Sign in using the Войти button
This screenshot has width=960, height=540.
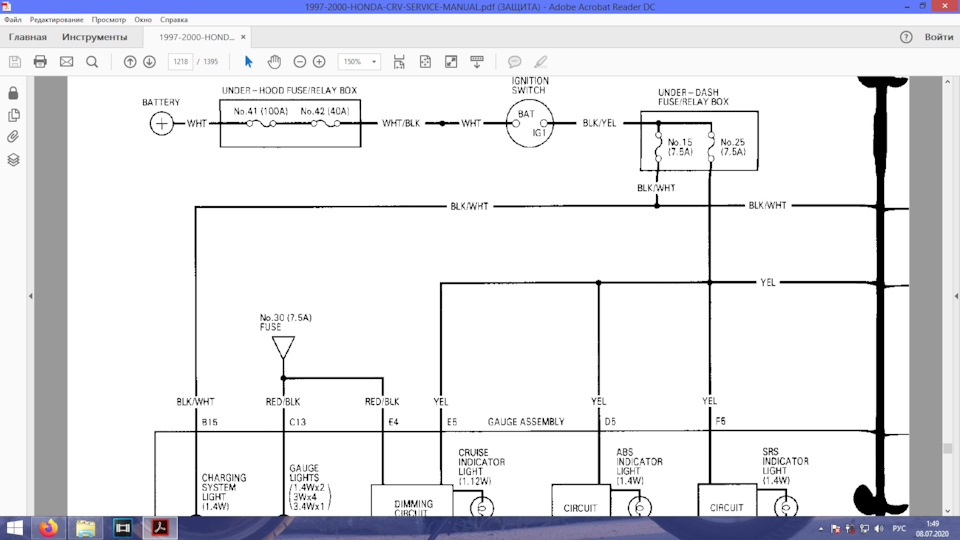tap(939, 37)
